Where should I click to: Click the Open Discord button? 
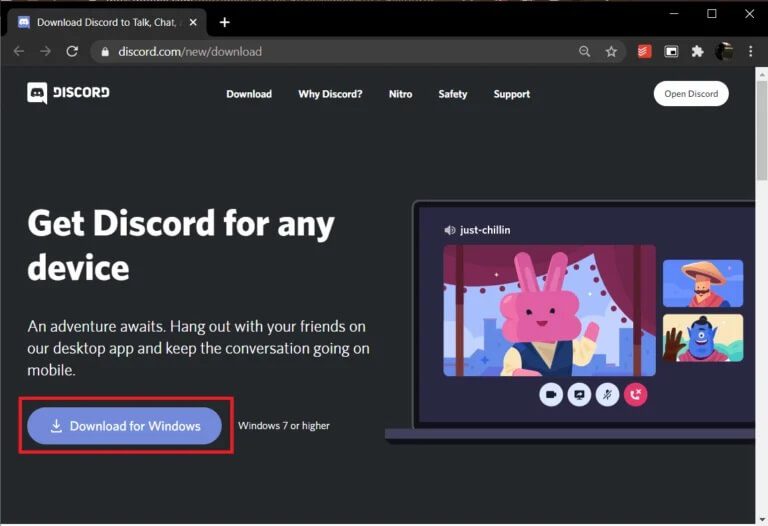pos(691,94)
